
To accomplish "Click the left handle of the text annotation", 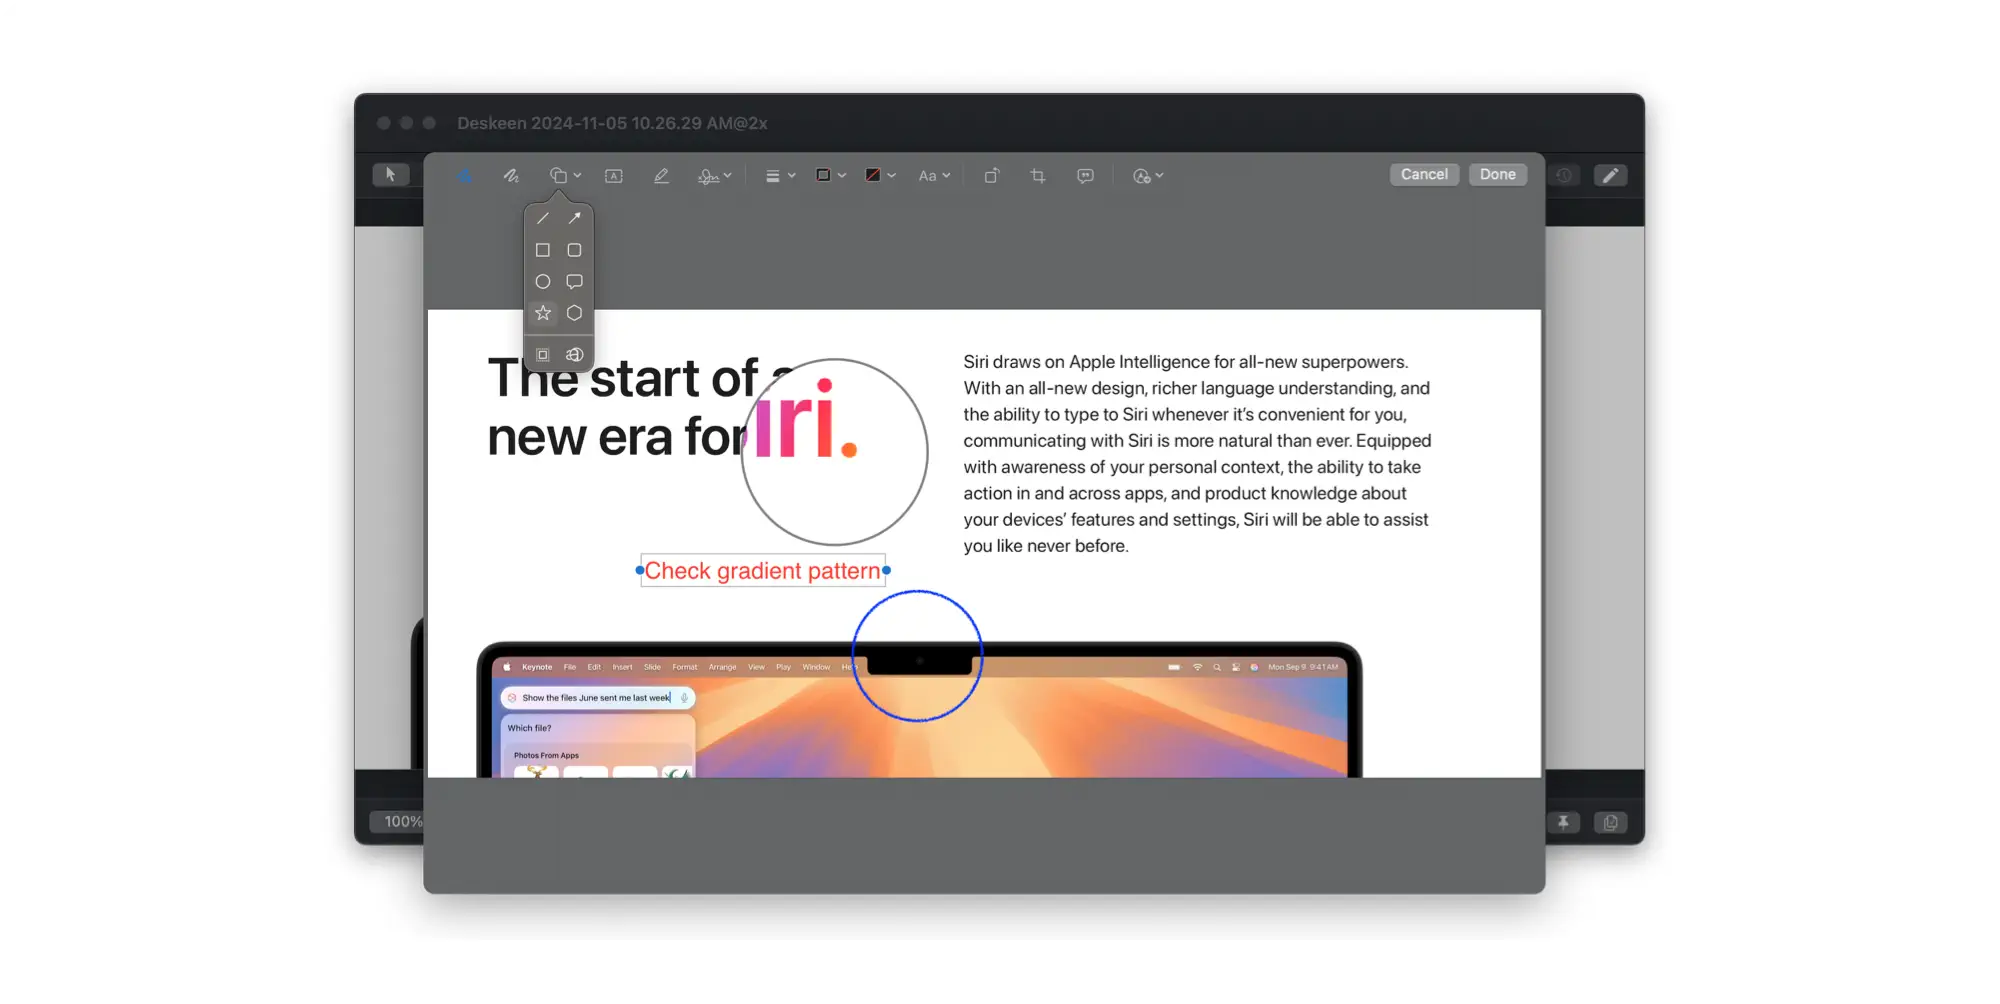I will tap(639, 570).
